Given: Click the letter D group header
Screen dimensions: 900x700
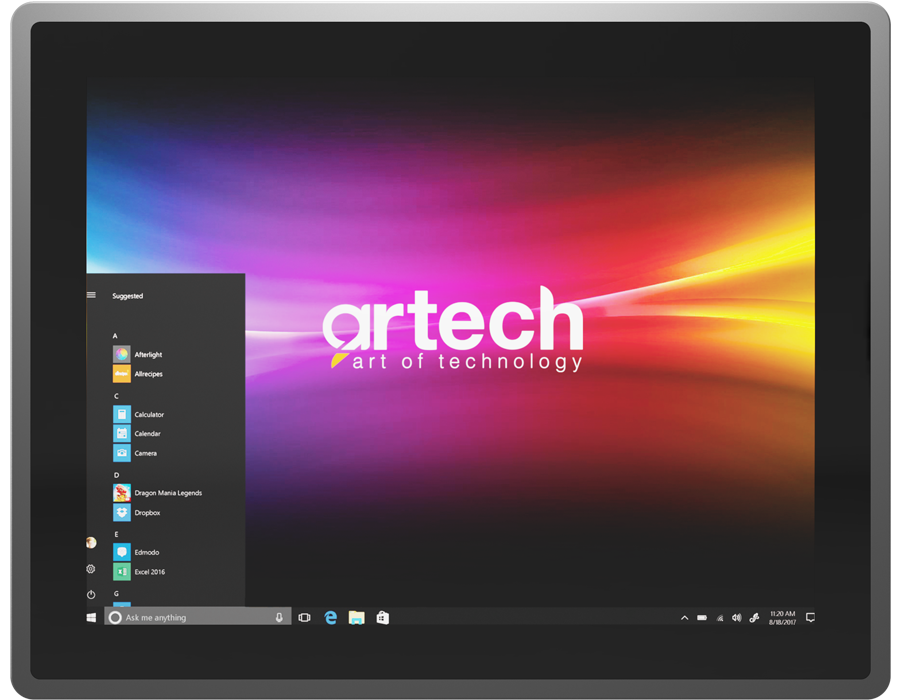Looking at the screenshot, I should [116, 475].
